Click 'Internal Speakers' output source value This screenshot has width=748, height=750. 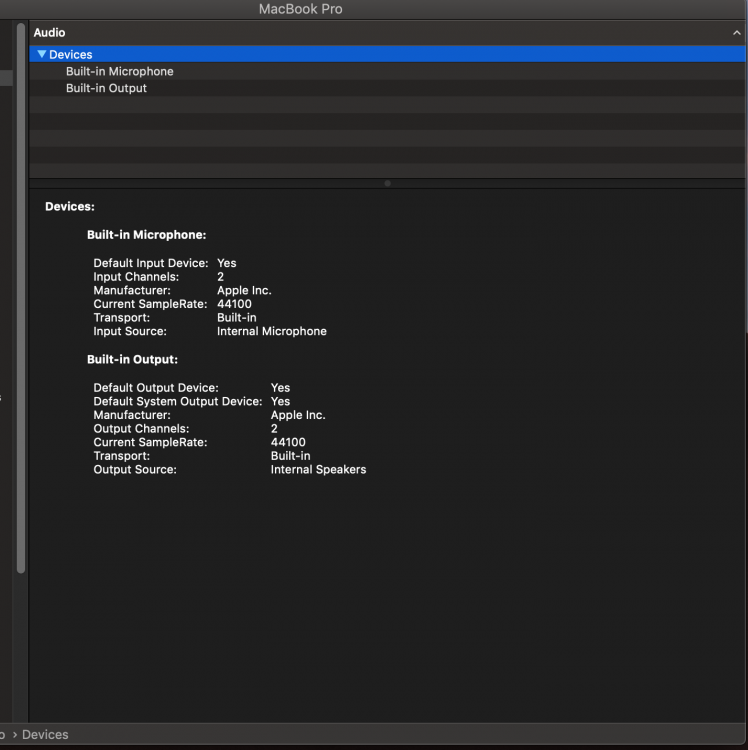coord(319,469)
